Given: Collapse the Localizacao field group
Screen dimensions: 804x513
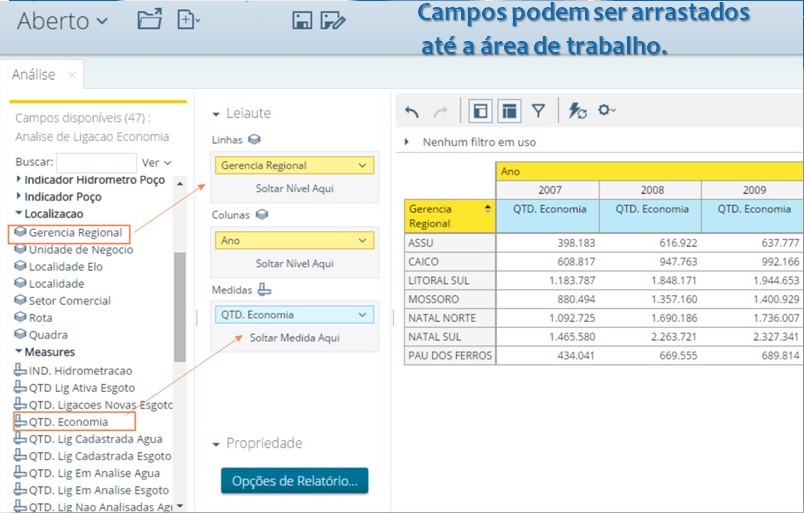Looking at the screenshot, I should pyautogui.click(x=19, y=214).
